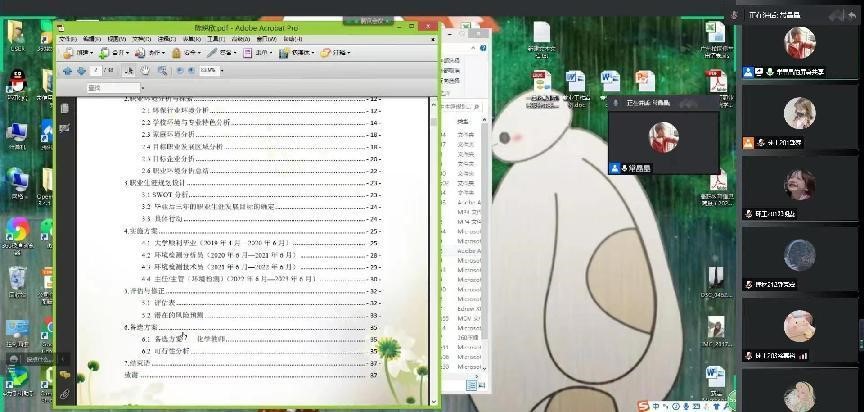
Task: Open the File menu in Acrobat
Action: click(67, 40)
